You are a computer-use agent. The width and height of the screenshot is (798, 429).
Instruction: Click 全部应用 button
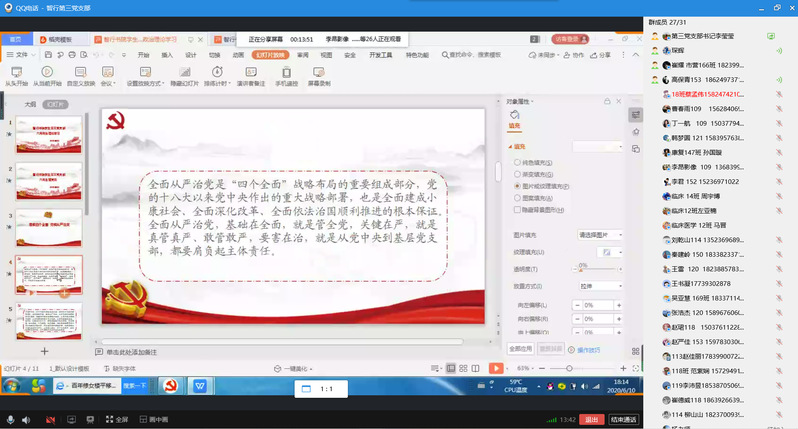(x=520, y=349)
